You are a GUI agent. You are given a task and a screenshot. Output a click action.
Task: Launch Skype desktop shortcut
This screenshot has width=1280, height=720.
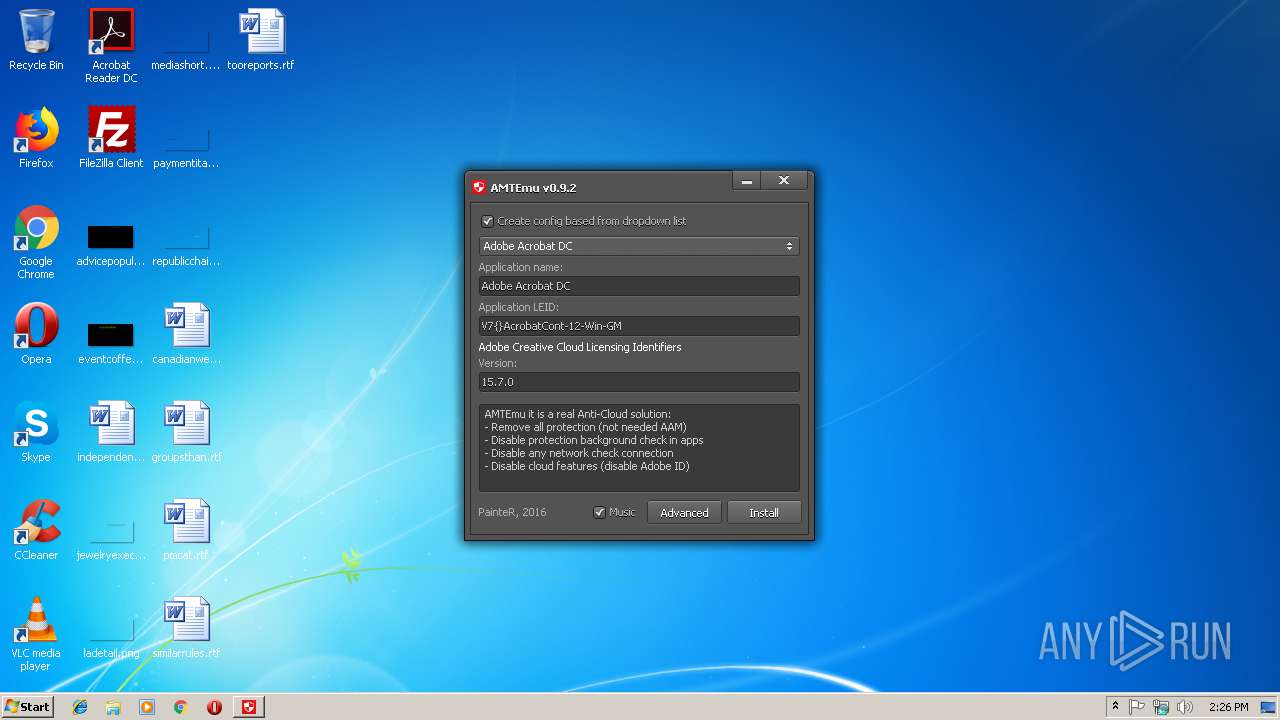(x=36, y=433)
